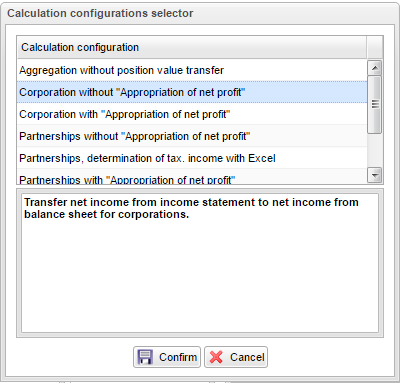Click the empty header cell above the scrollbar
This screenshot has height=383, width=400.
point(375,47)
